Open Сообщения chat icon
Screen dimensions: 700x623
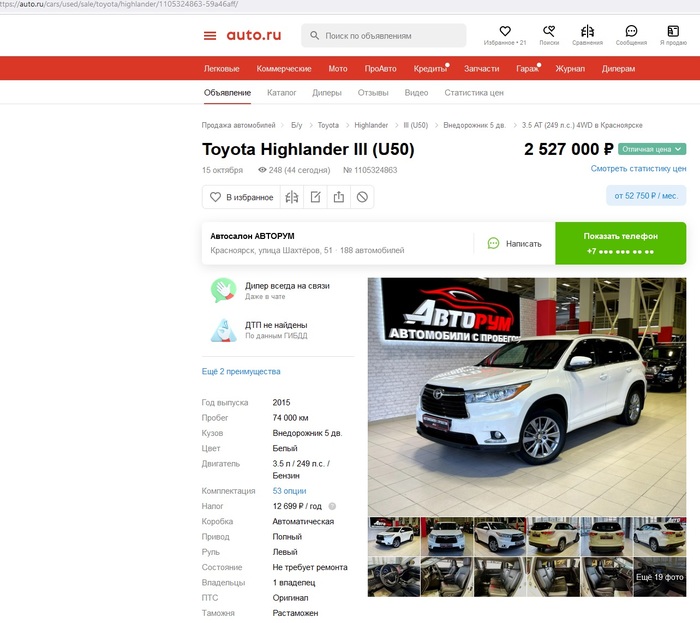(631, 31)
